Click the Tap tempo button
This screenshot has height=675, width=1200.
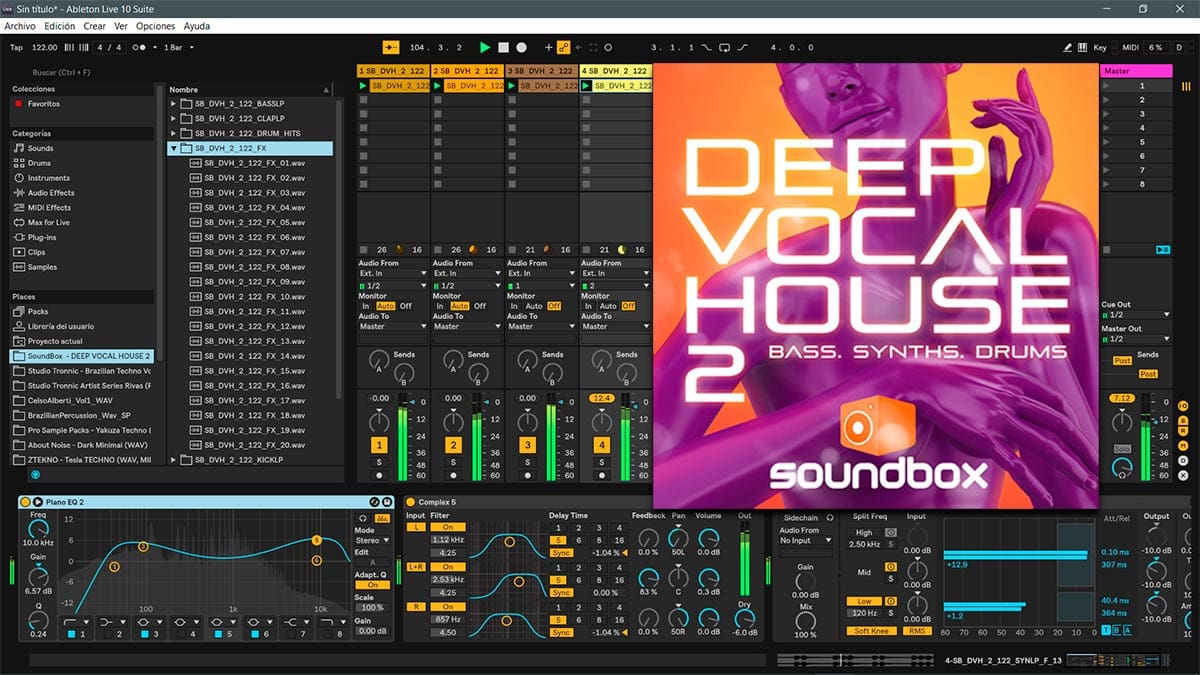16,47
